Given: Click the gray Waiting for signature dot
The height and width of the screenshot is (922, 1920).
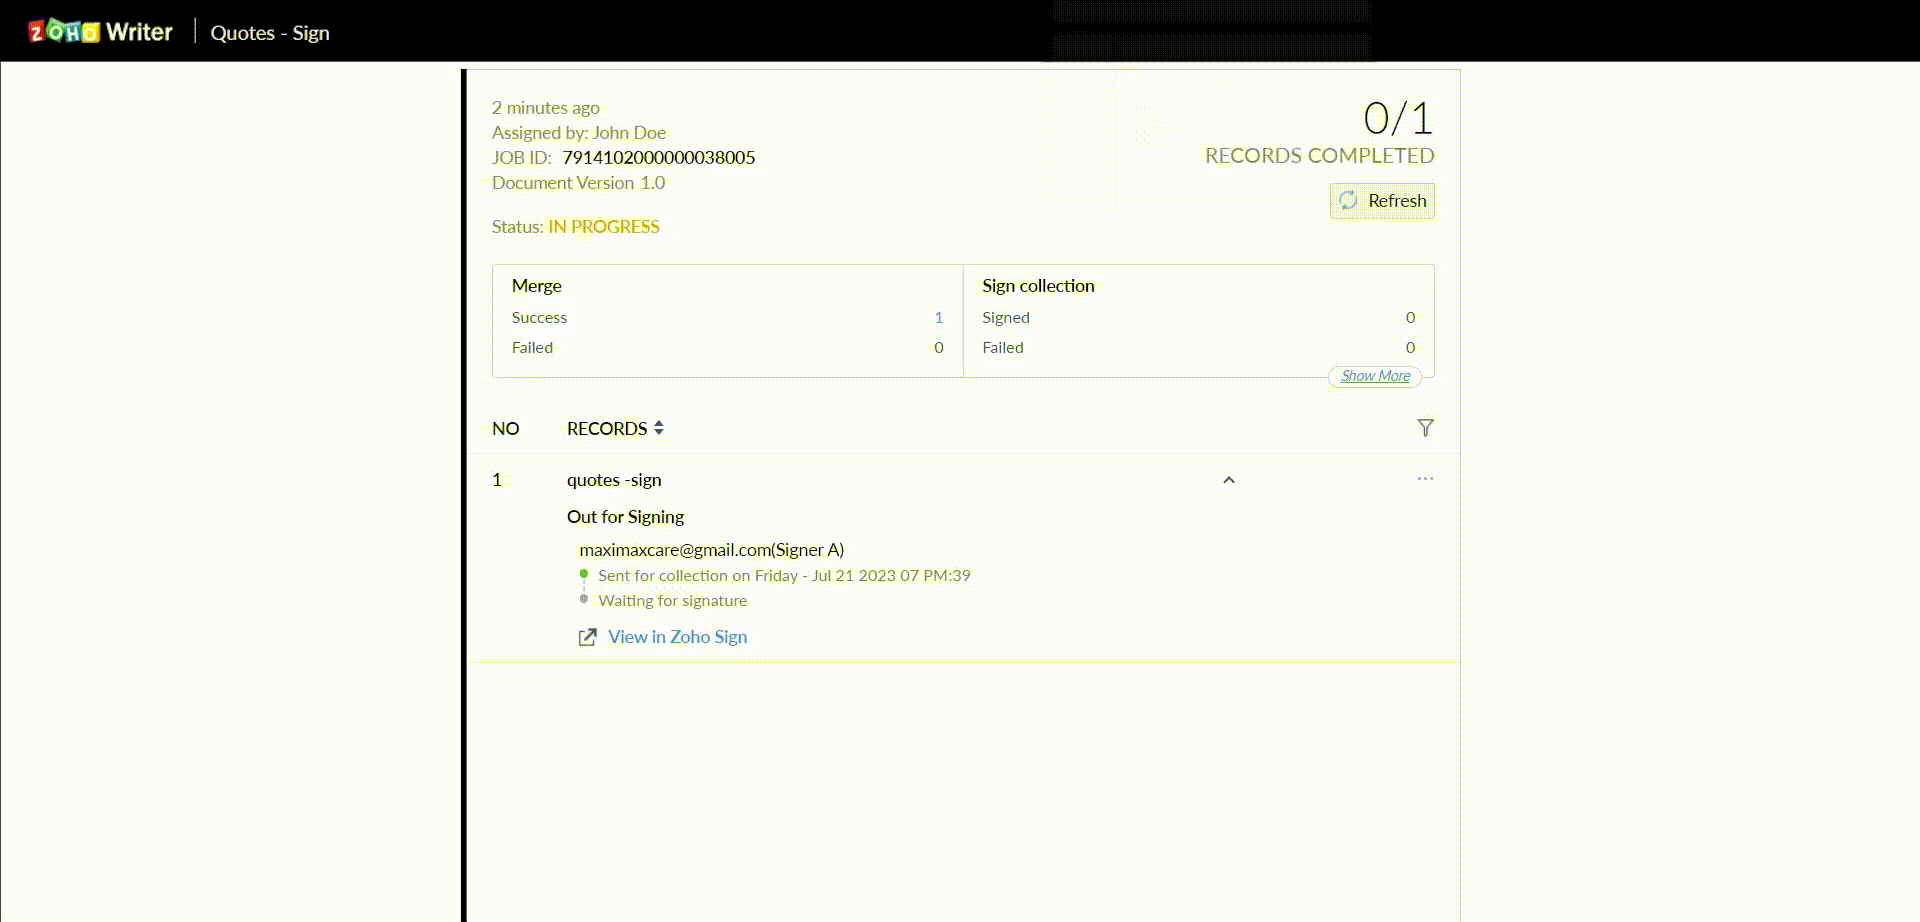Looking at the screenshot, I should pos(584,599).
